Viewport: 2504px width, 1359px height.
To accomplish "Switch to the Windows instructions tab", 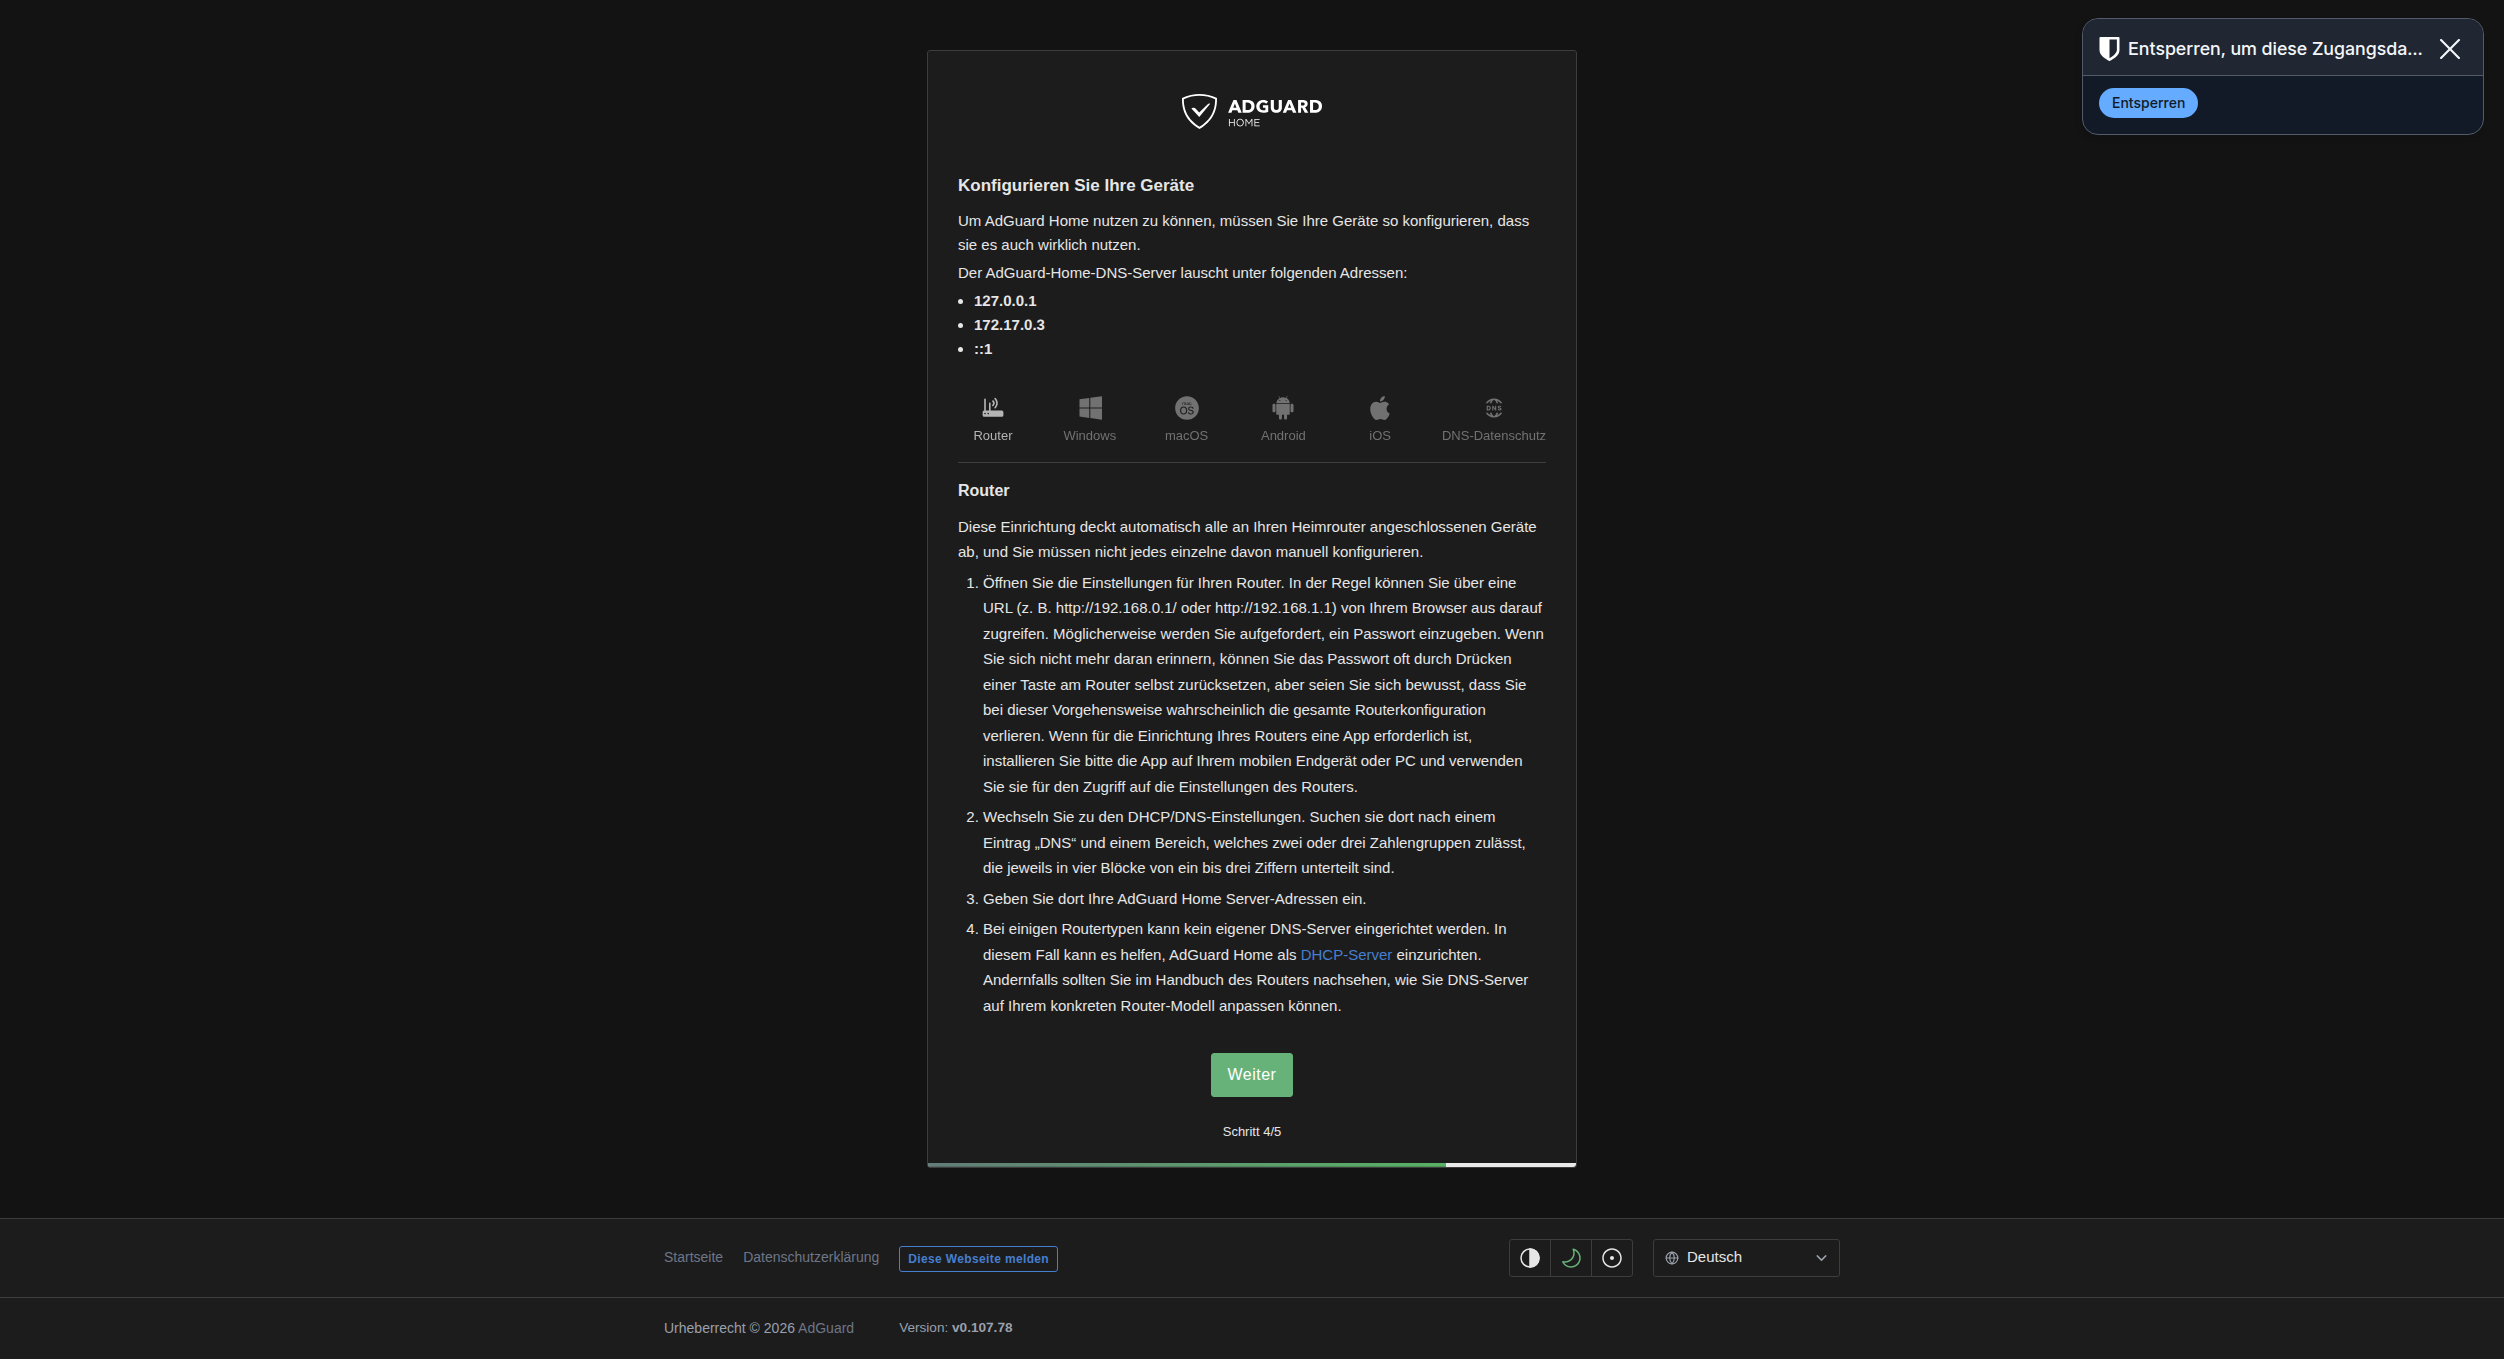I will [x=1089, y=420].
